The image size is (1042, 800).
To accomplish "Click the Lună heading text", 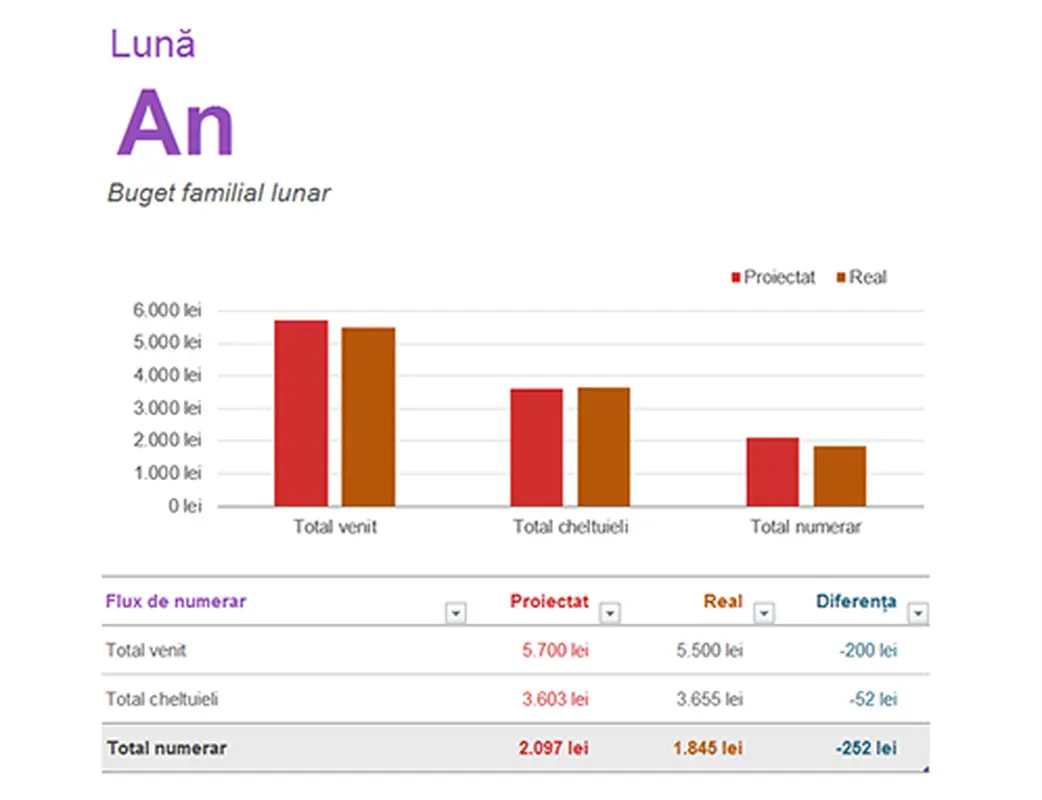I will 152,44.
